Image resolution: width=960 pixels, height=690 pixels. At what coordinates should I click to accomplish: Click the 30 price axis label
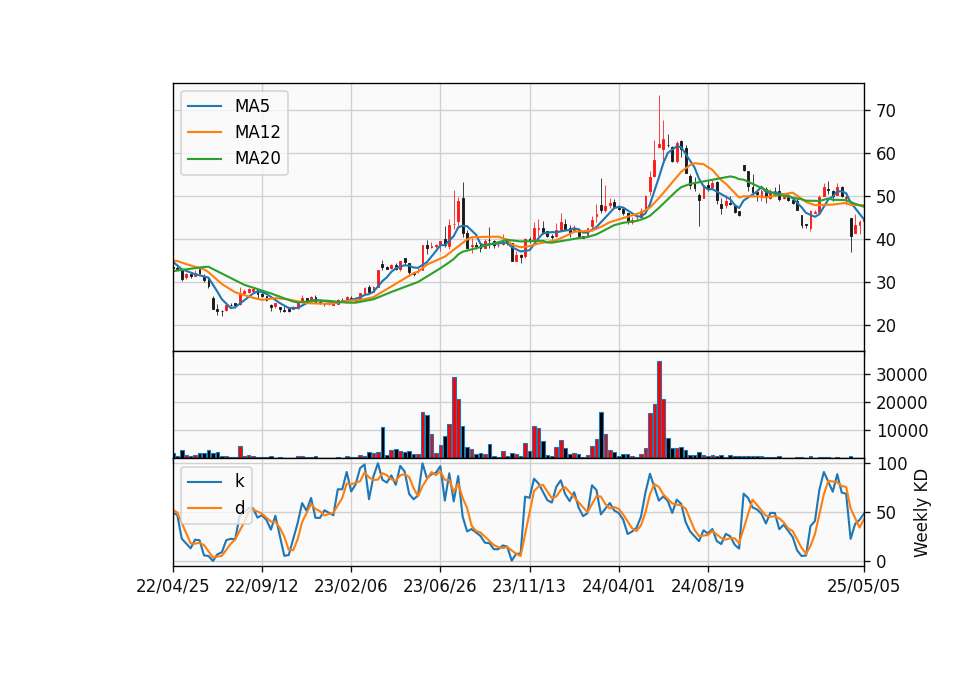(886, 283)
